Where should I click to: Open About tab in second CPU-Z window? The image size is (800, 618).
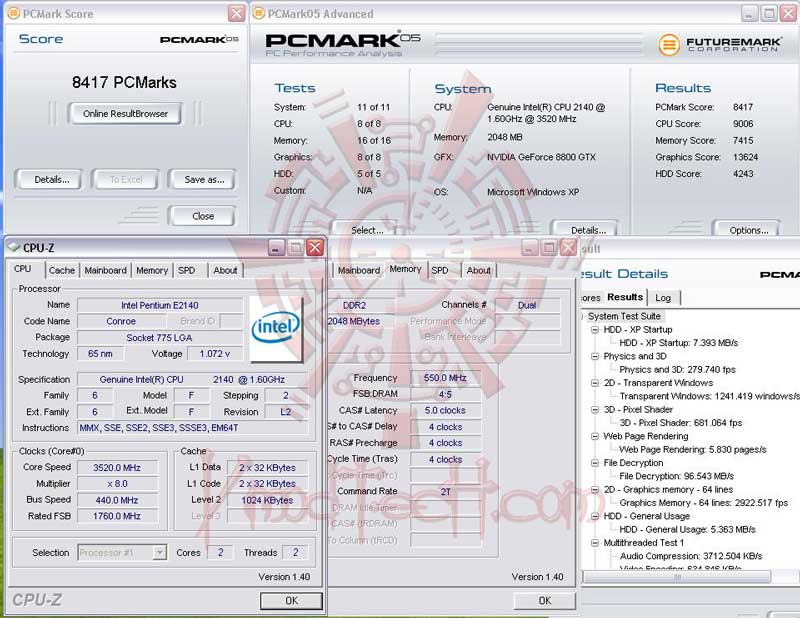coord(478,270)
